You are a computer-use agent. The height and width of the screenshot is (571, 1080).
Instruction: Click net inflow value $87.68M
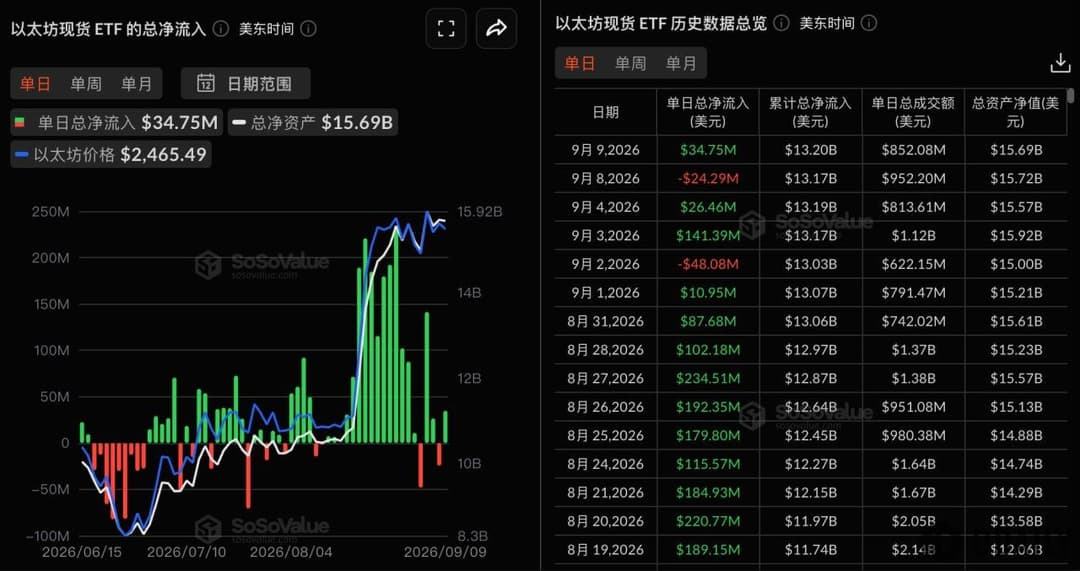point(707,321)
